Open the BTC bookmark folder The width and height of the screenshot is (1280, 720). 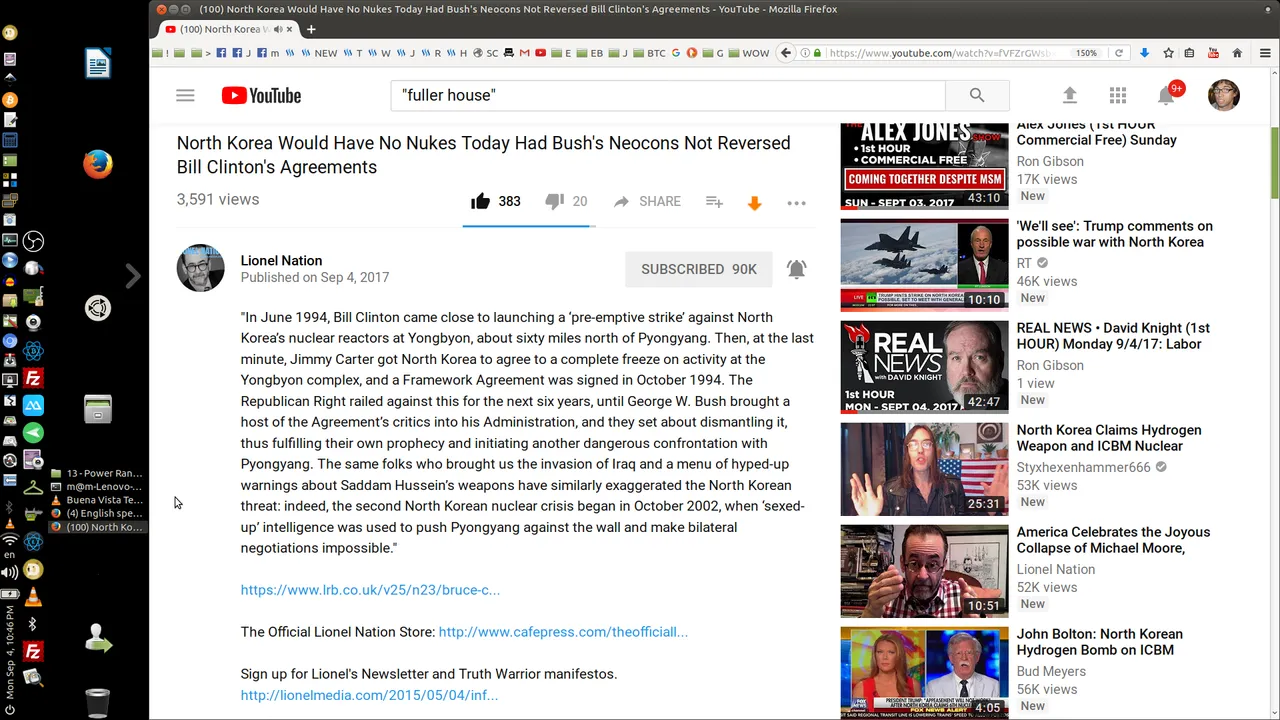649,53
